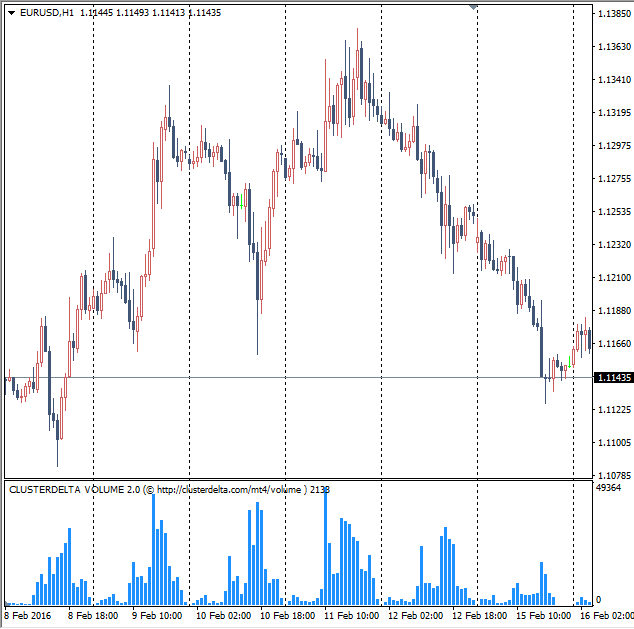Click the price scale value 1.12320

pos(614,245)
